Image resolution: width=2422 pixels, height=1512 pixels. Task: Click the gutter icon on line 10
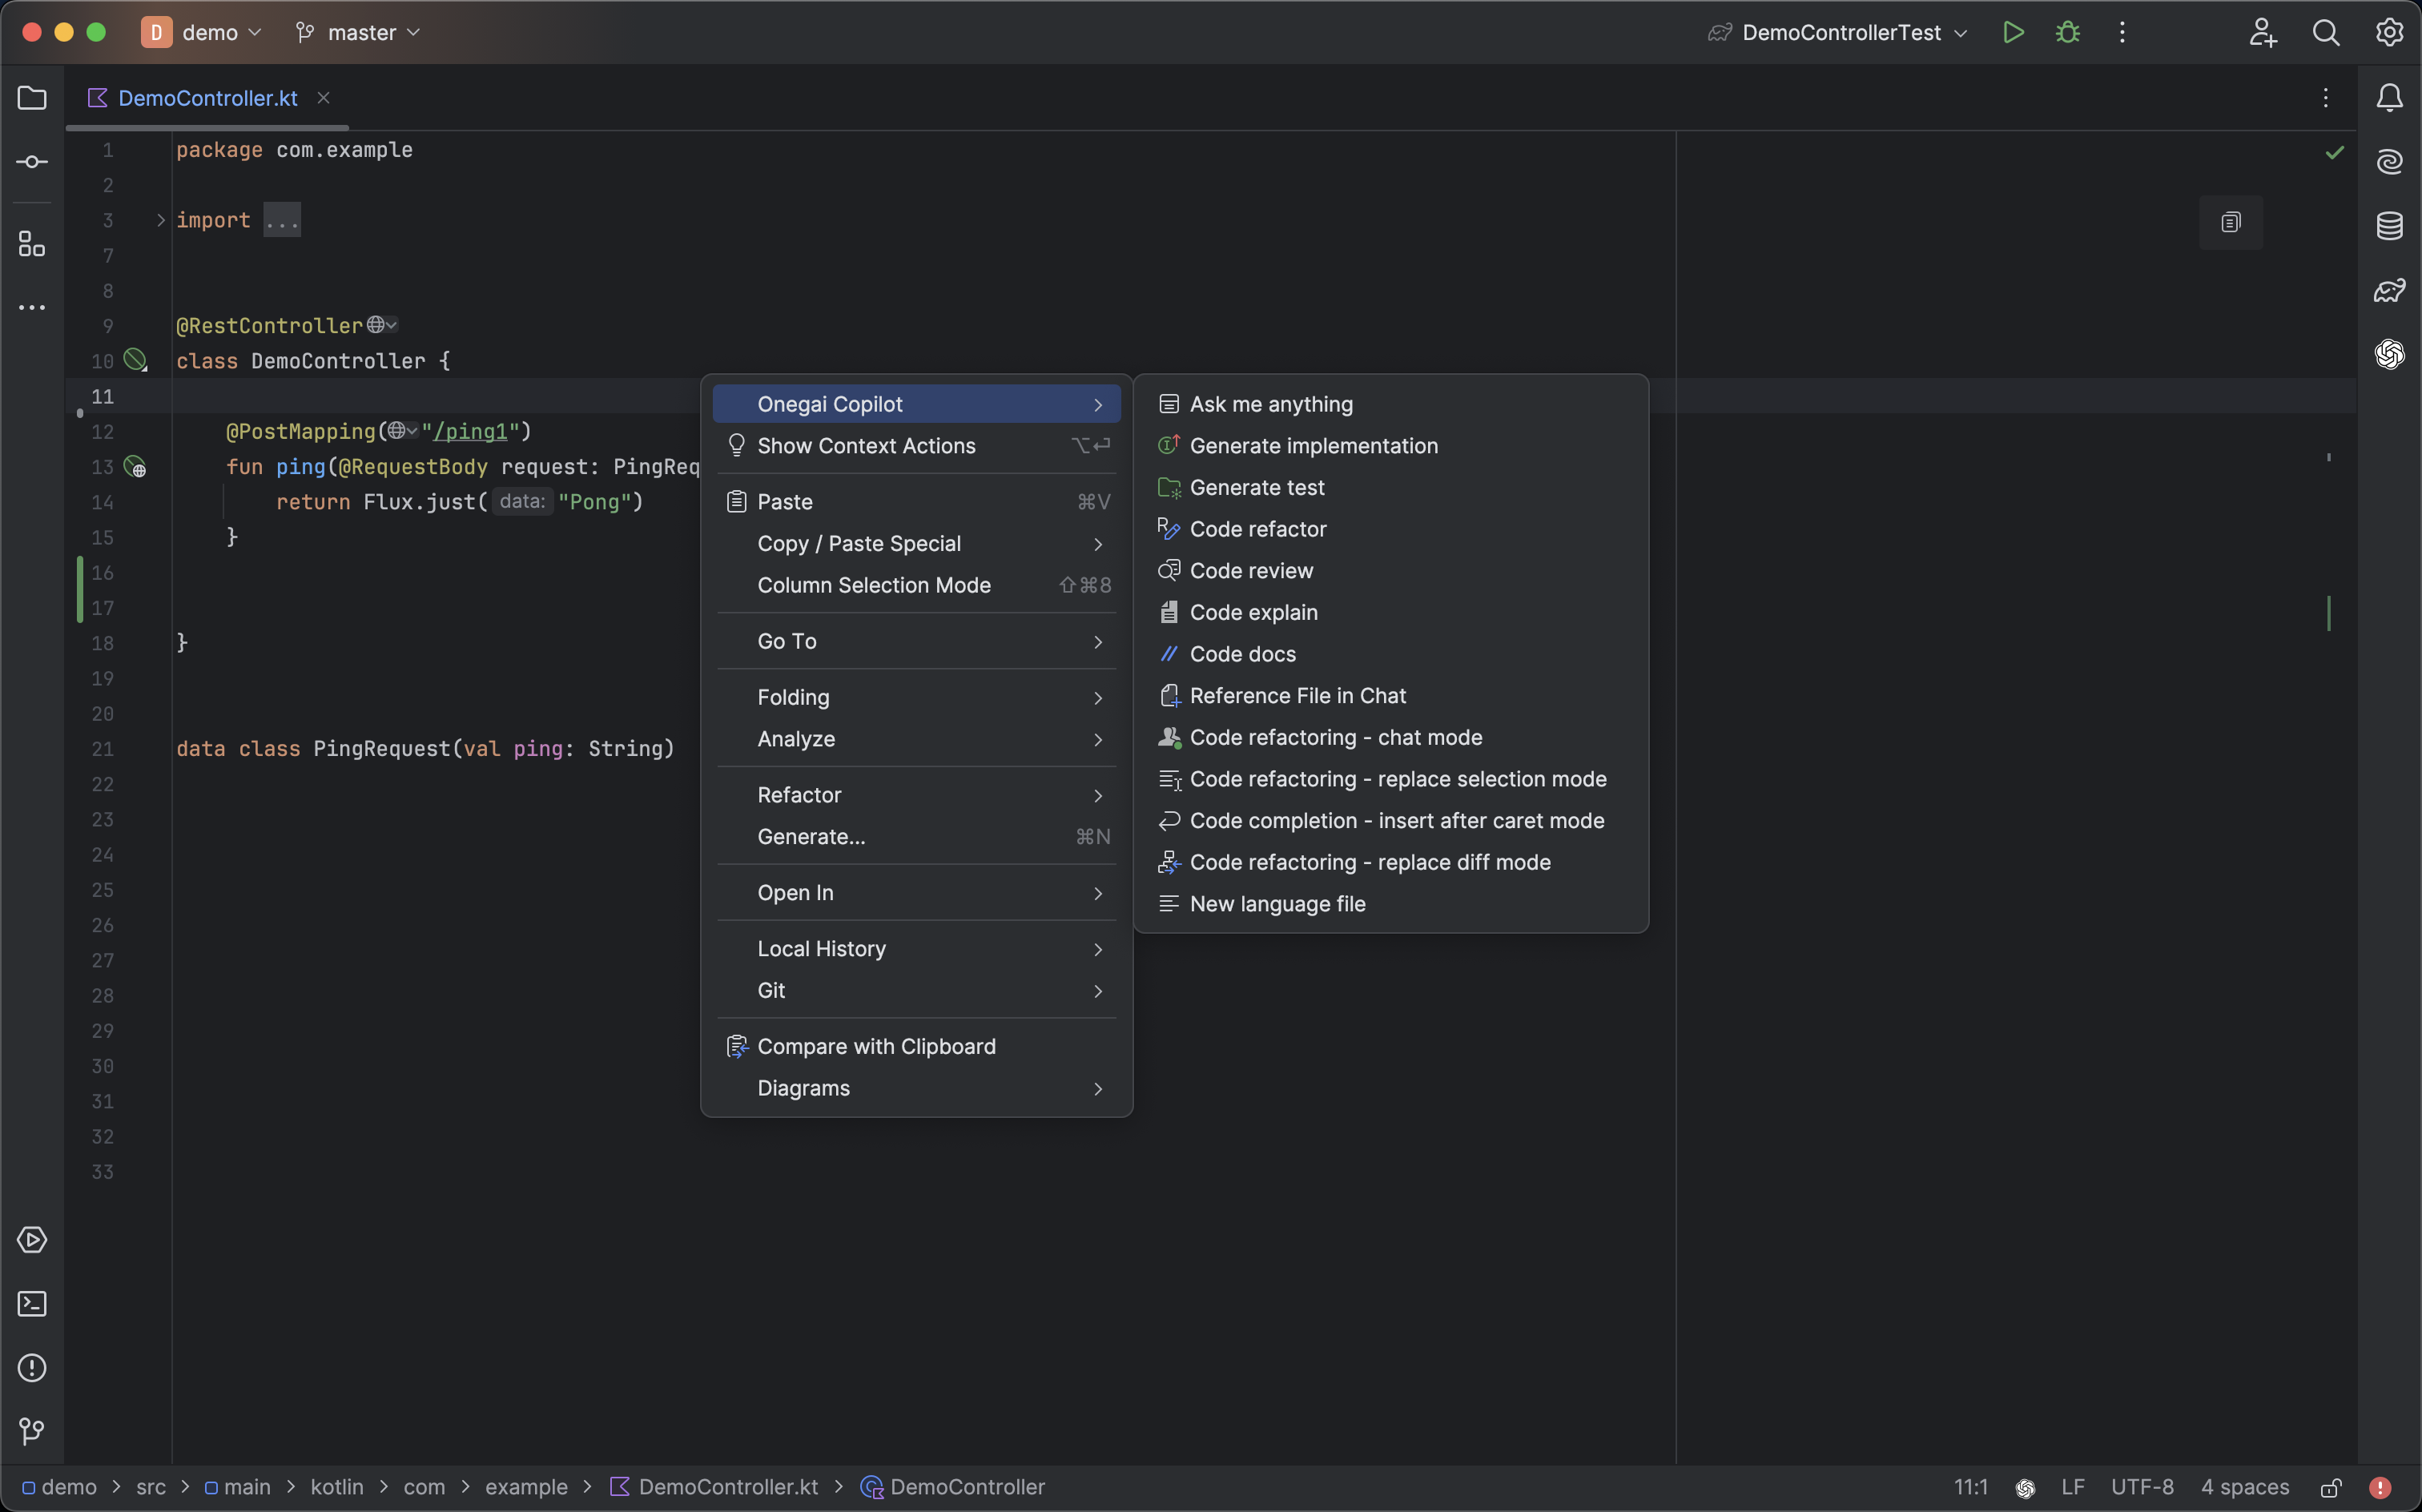tap(135, 360)
